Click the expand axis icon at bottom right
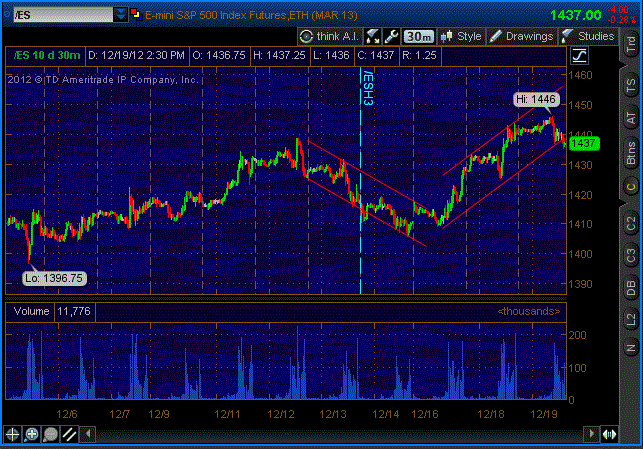Screen dimensions: 643x449 [609, 434]
